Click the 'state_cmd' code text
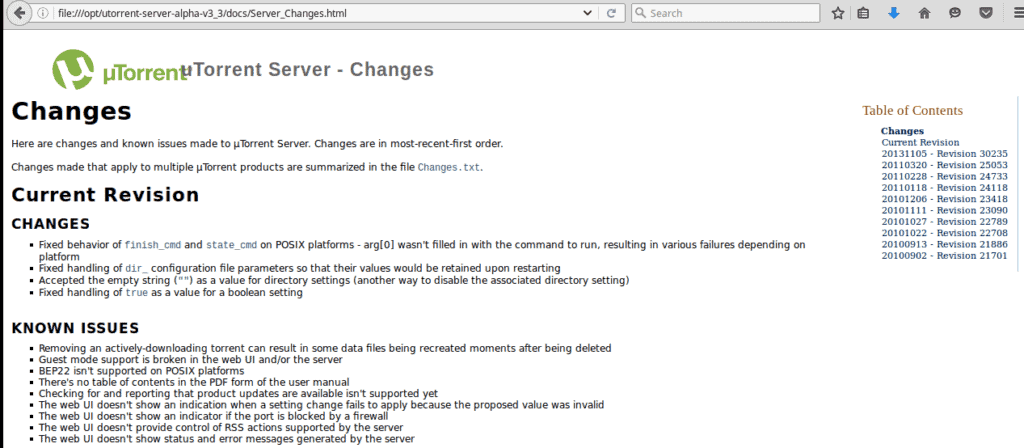Screen dimensions: 1024x448 [232, 245]
